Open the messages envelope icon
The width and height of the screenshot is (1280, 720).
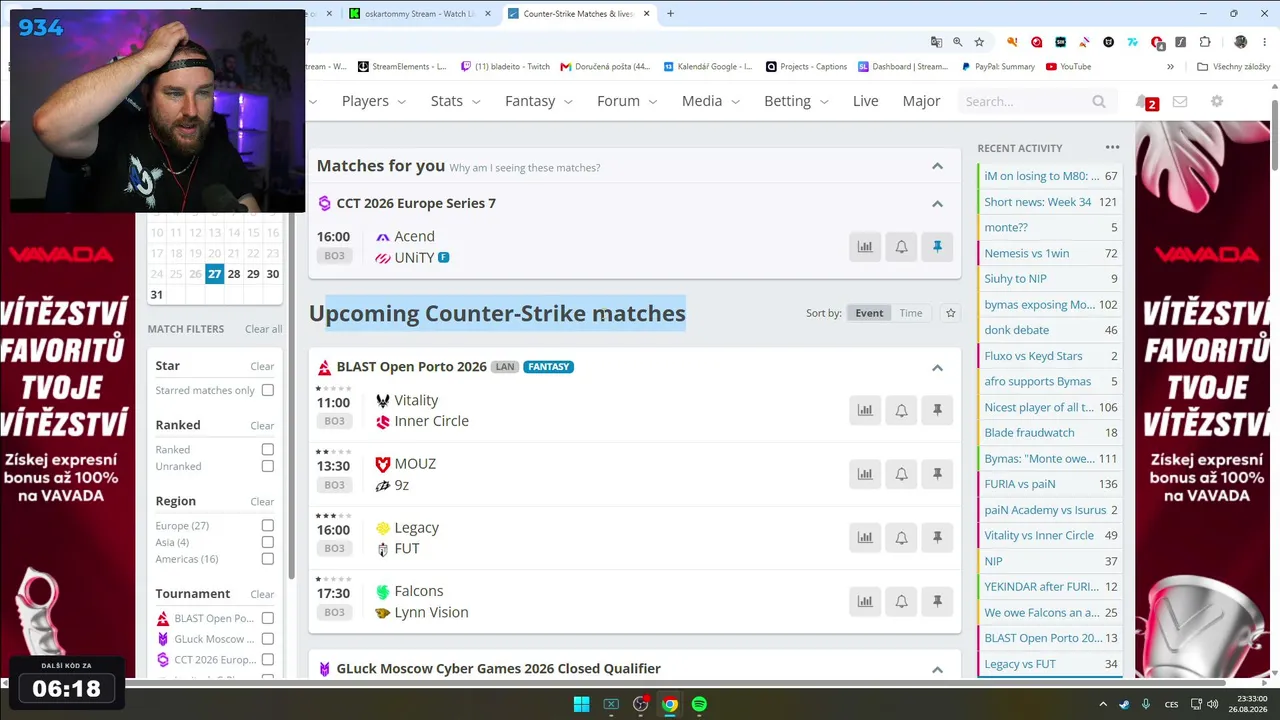[x=1180, y=101]
